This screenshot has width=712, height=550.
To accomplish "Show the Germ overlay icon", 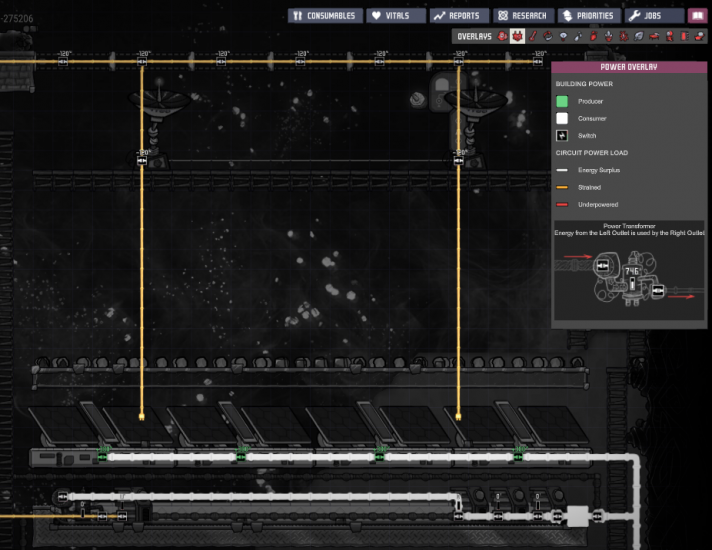I will (x=624, y=36).
